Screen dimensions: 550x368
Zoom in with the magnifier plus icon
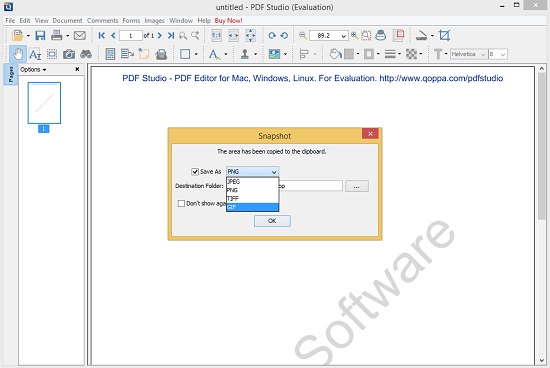point(354,35)
